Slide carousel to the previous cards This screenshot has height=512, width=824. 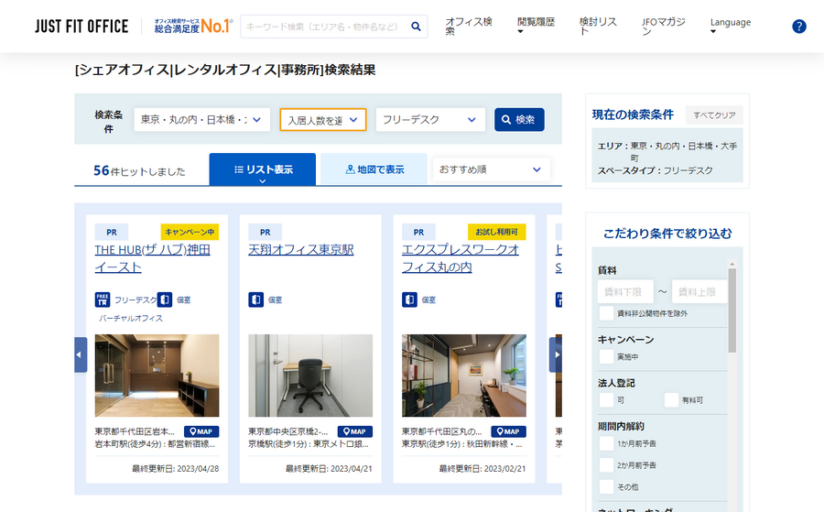click(80, 355)
